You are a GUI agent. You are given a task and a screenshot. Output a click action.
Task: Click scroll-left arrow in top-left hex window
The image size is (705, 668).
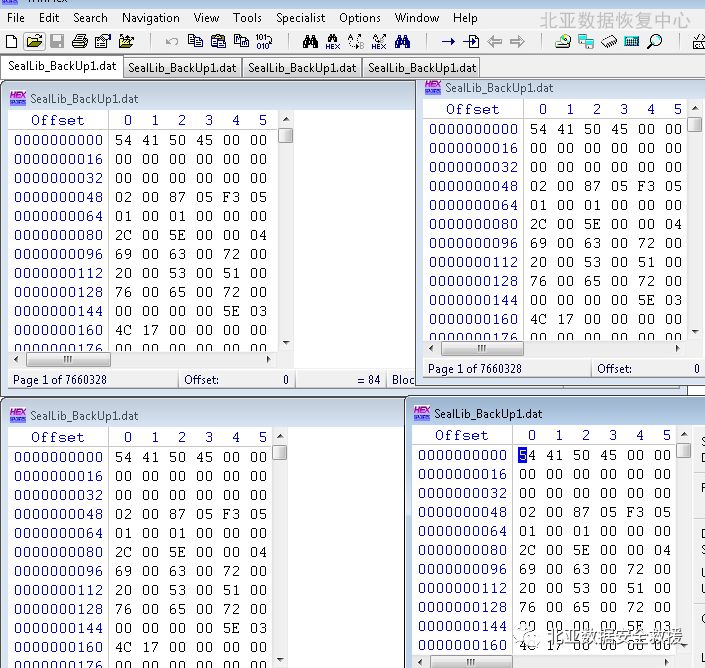click(16, 359)
